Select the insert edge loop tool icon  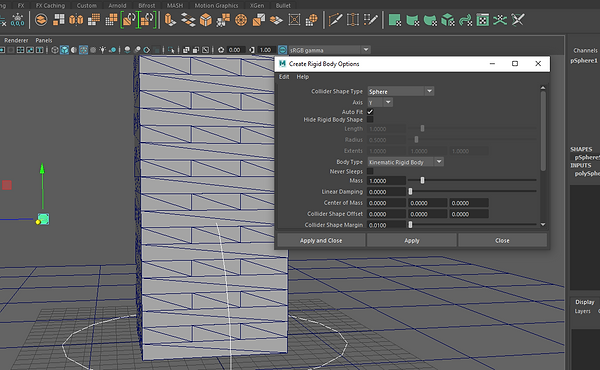[x=353, y=20]
